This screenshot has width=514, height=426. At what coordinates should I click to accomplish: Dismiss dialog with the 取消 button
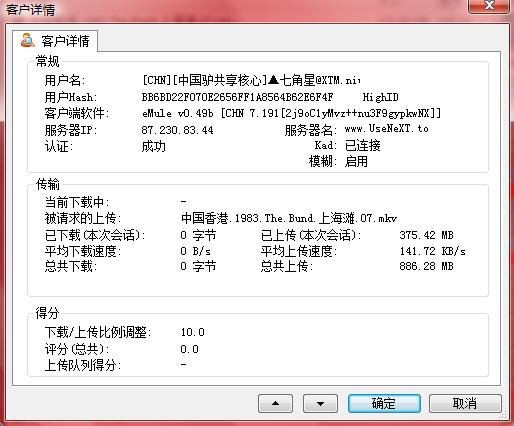(x=465, y=404)
